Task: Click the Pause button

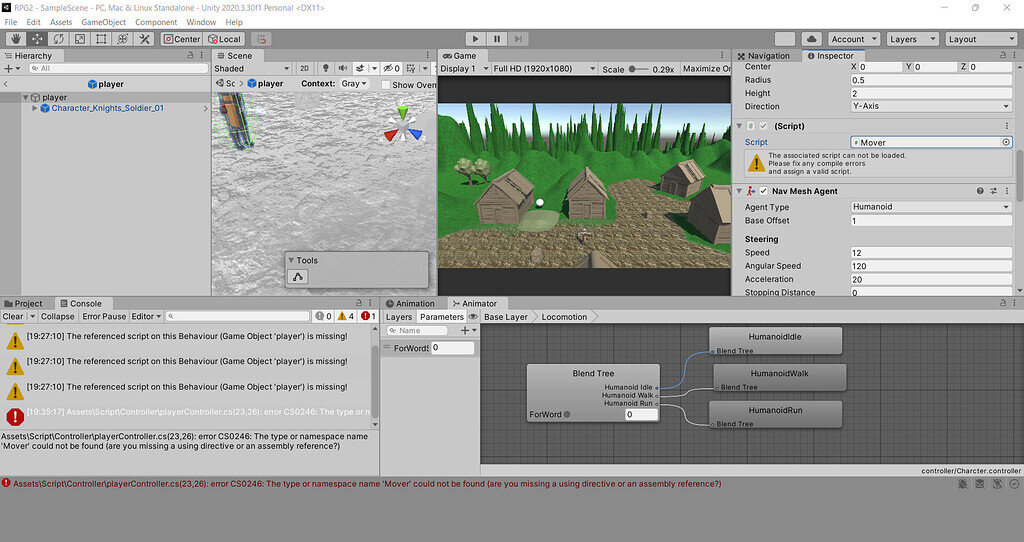Action: pyautogui.click(x=496, y=39)
